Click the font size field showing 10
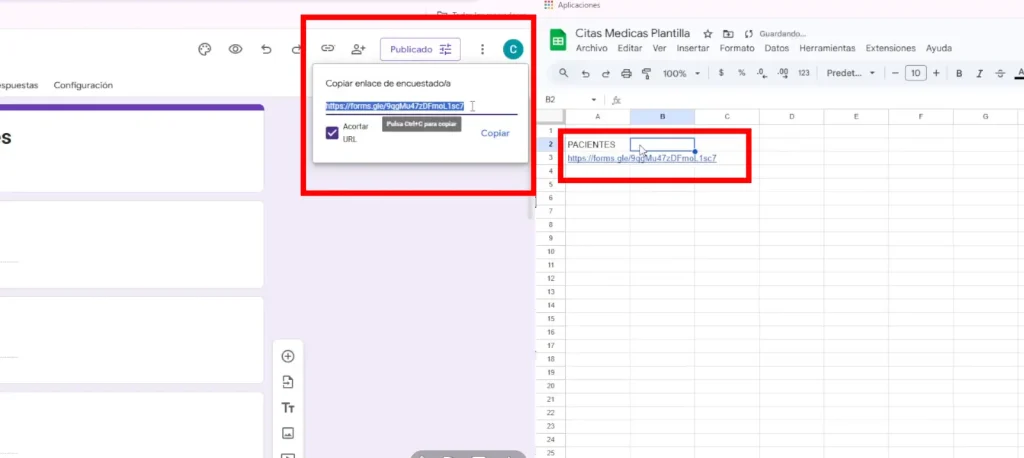The height and width of the screenshot is (458, 1024). 916,73
